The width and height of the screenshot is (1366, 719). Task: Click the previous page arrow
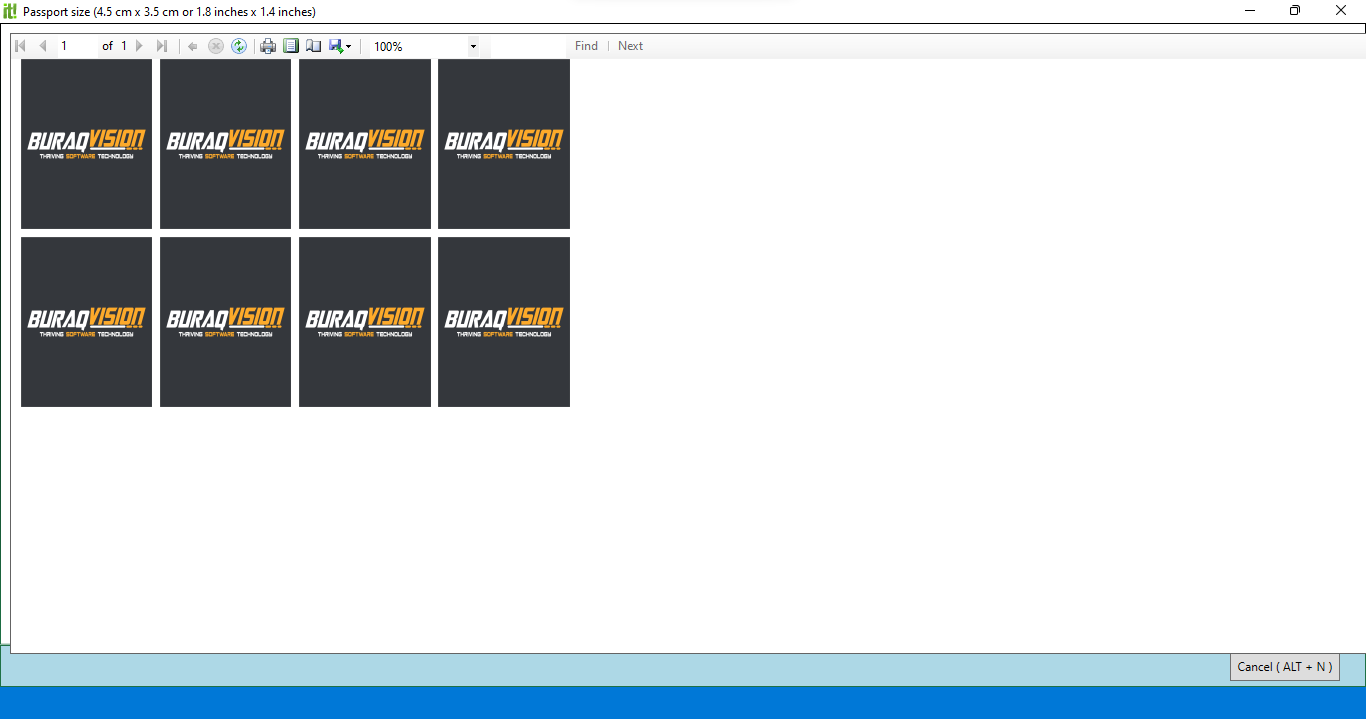pyautogui.click(x=42, y=46)
